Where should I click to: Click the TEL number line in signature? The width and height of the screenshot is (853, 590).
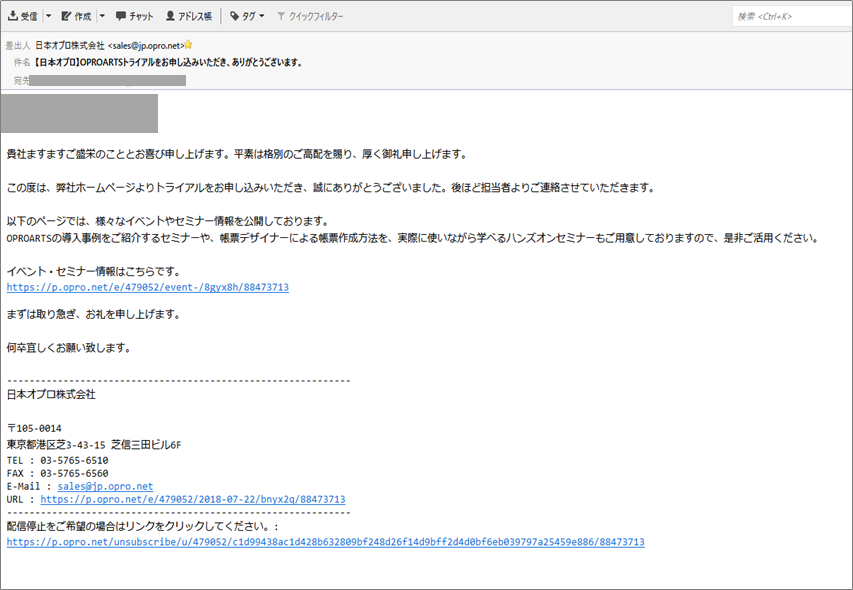(57, 460)
